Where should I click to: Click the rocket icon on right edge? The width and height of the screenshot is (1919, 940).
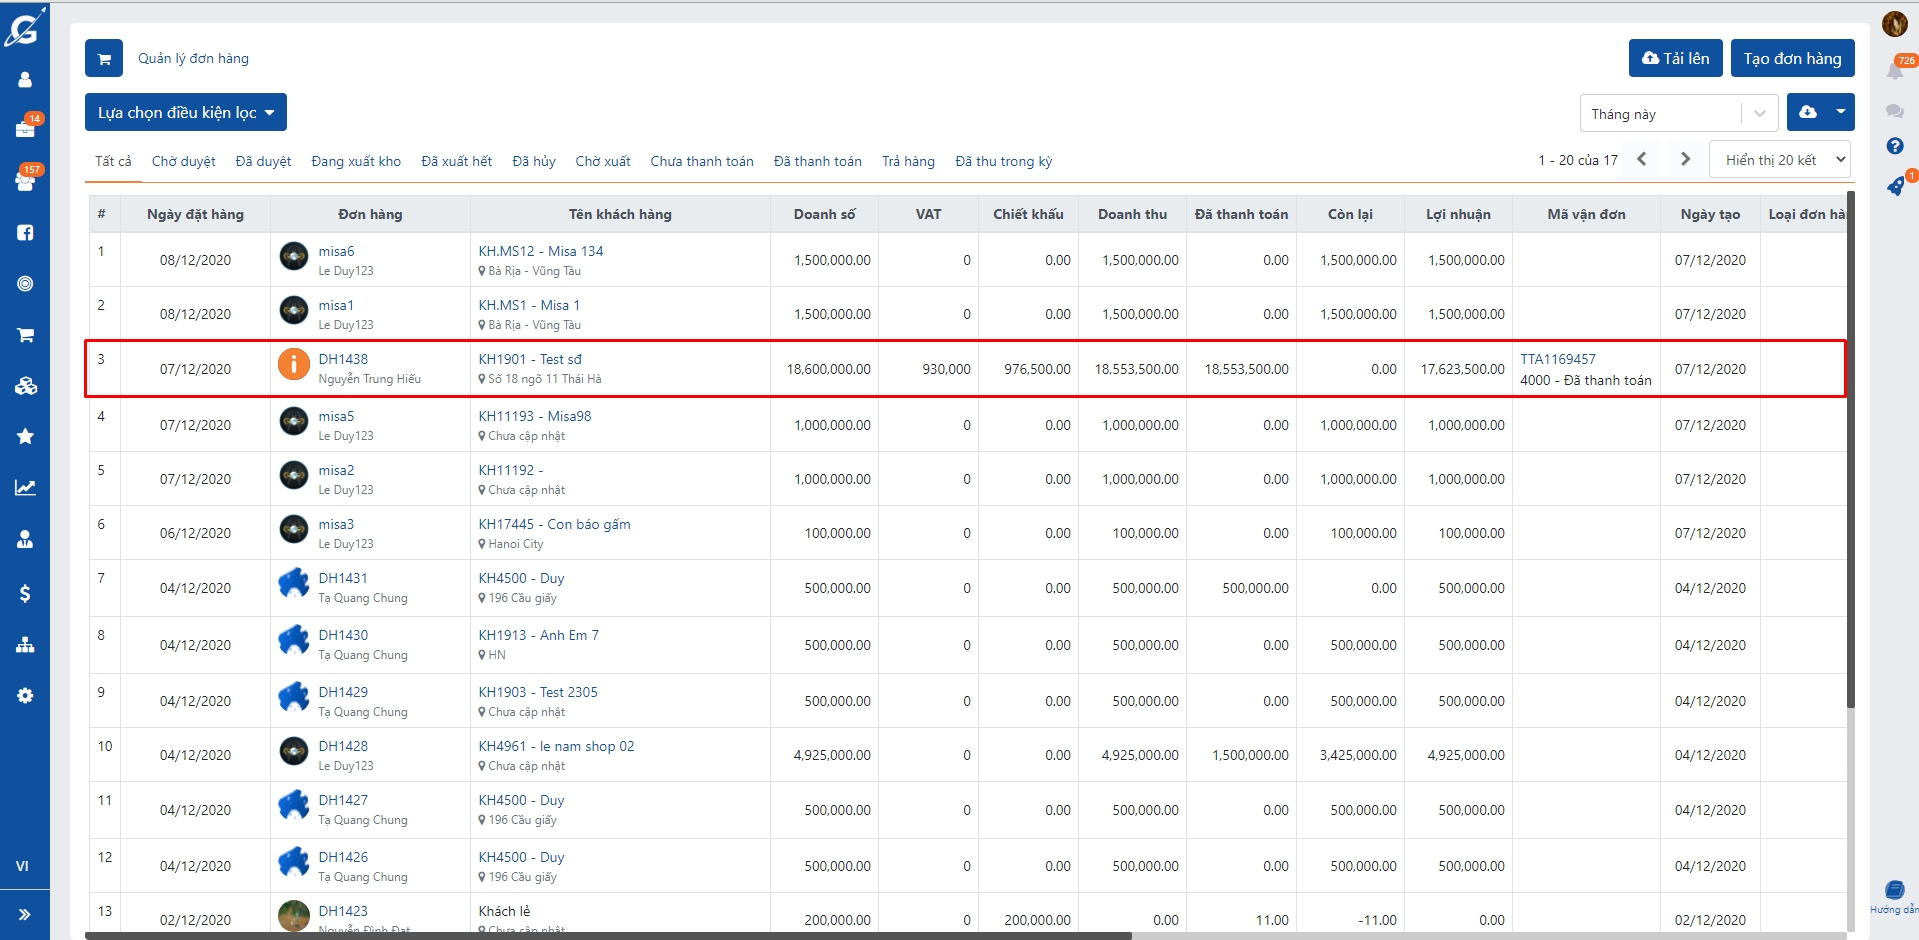coord(1894,186)
